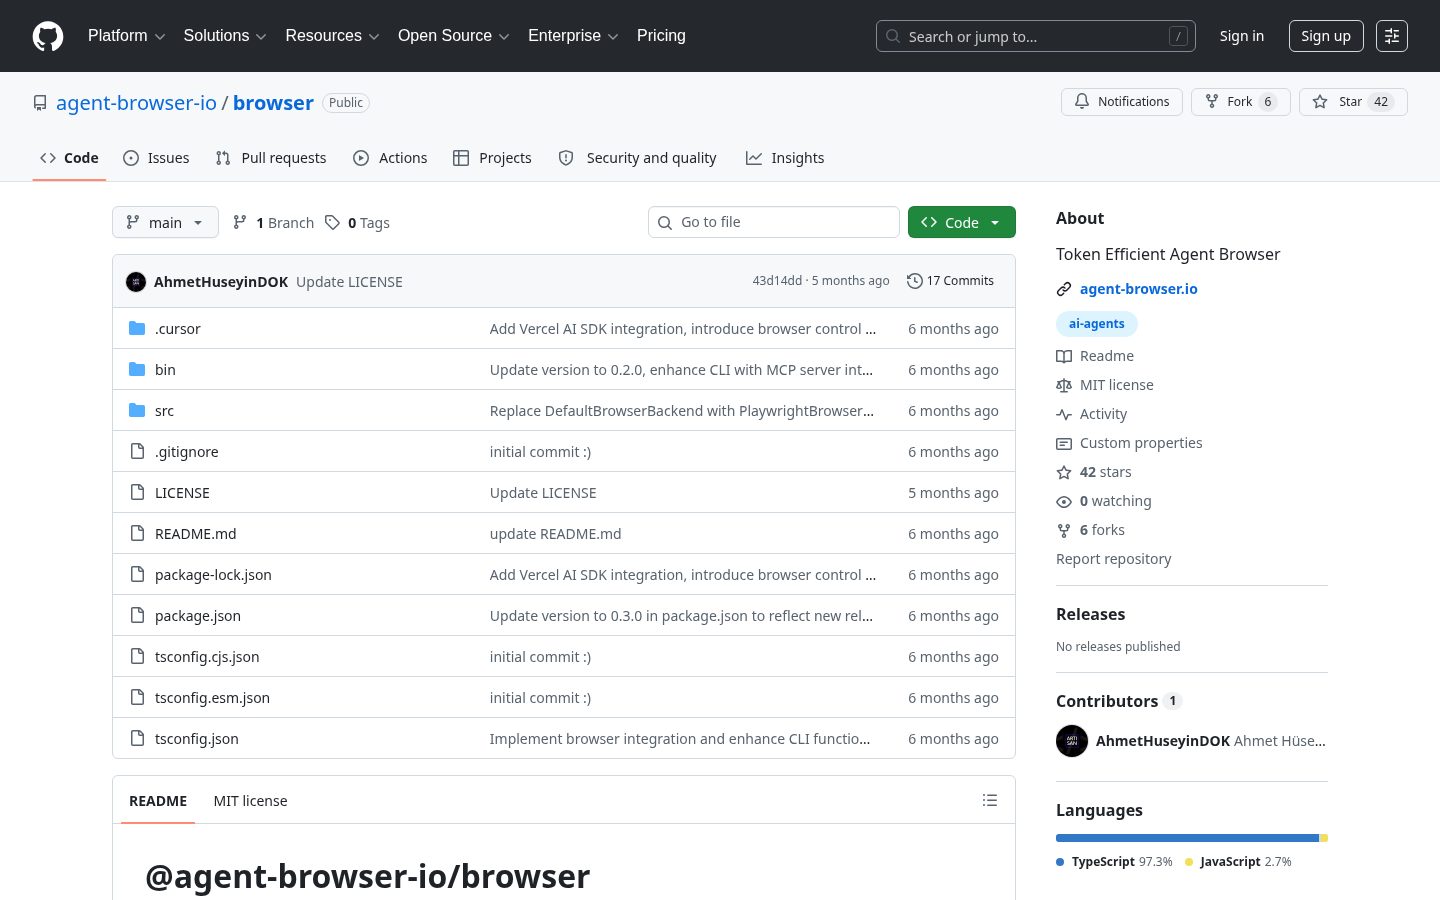
Task: Click the pulse icon beside Activity
Action: pos(1064,414)
